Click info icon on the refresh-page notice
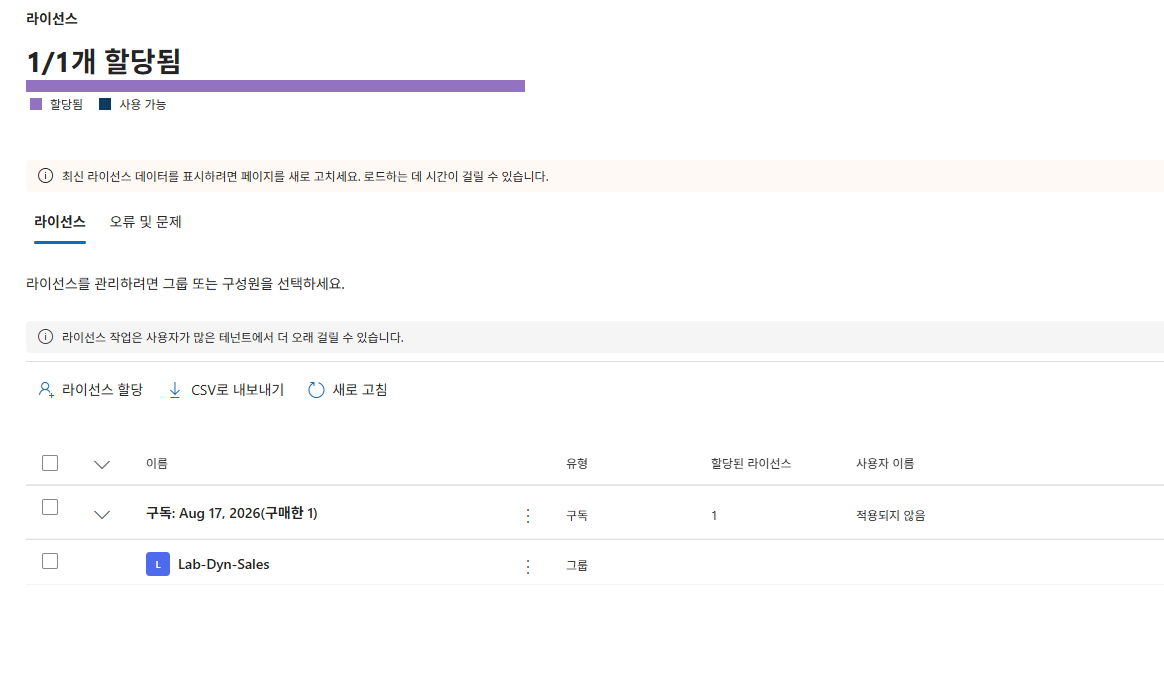This screenshot has width=1164, height=685. click(x=45, y=176)
